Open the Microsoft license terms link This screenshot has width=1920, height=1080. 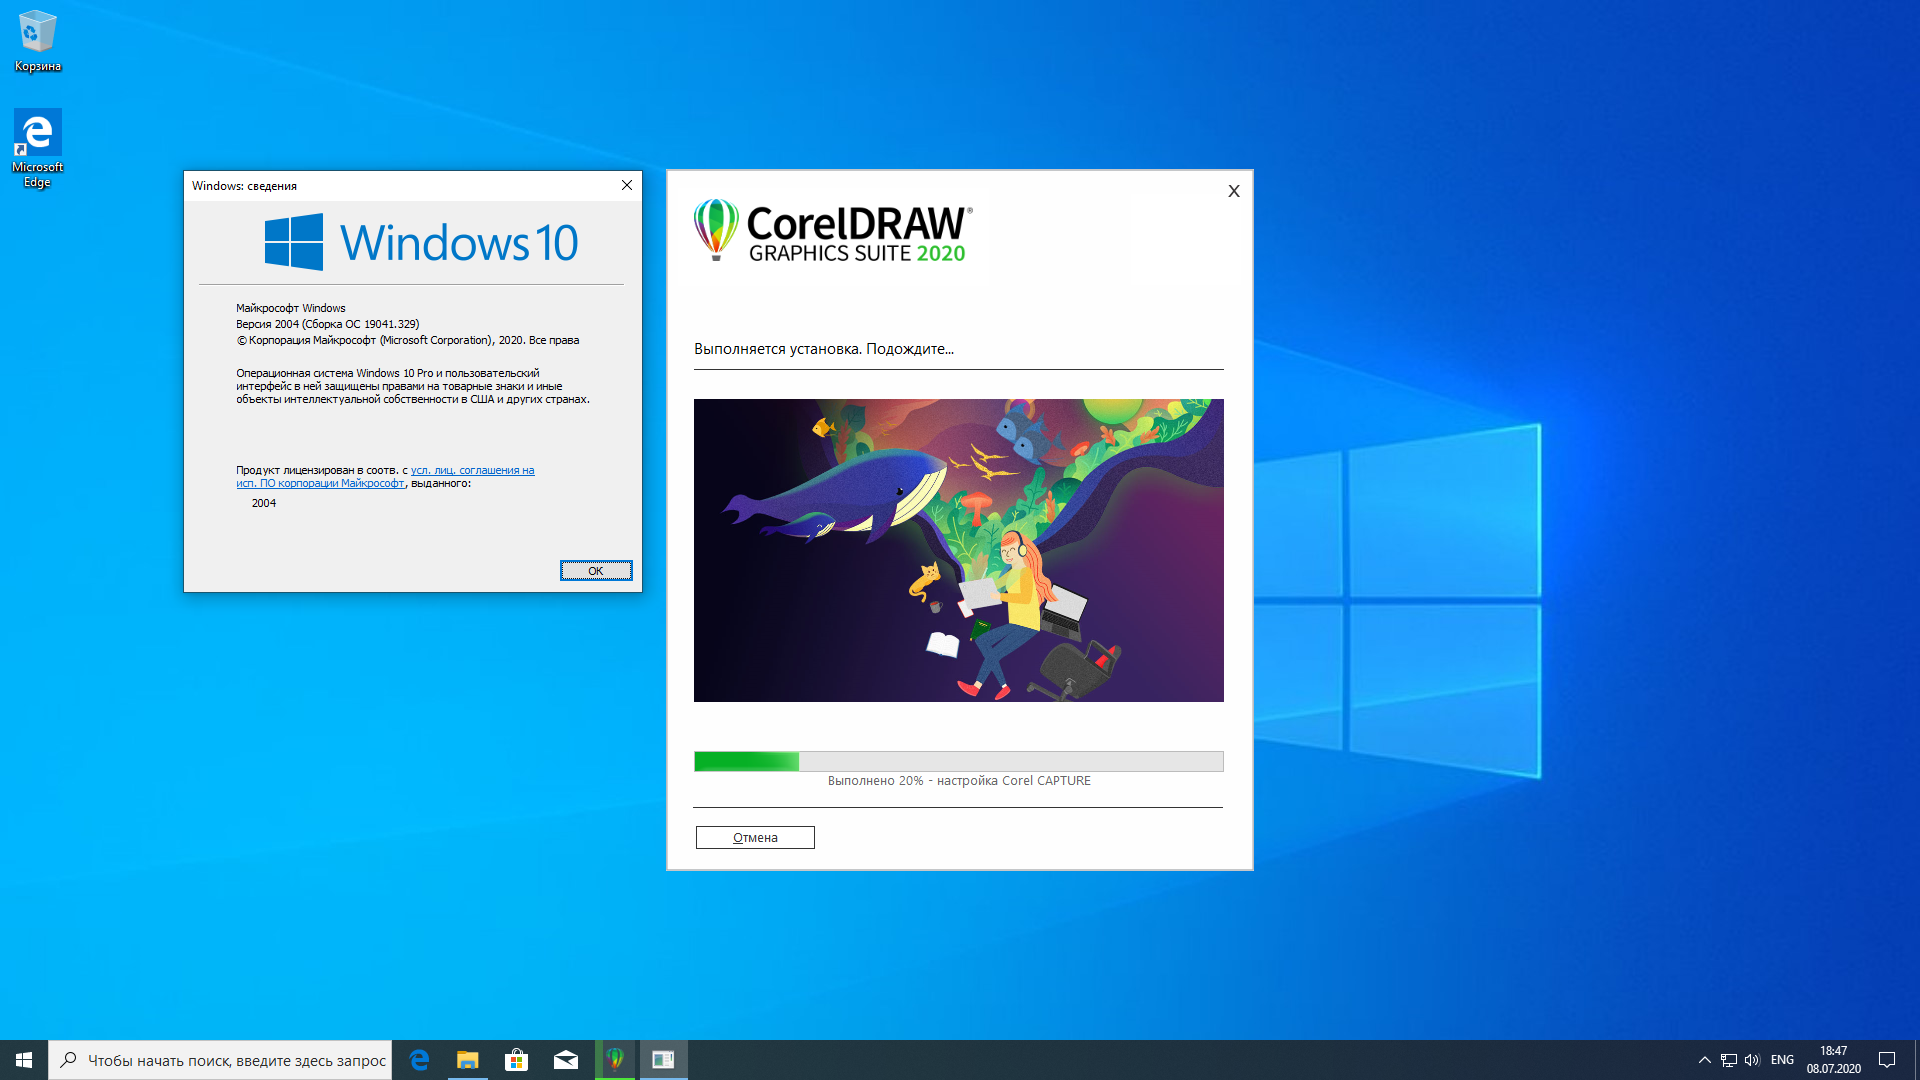tap(385, 477)
